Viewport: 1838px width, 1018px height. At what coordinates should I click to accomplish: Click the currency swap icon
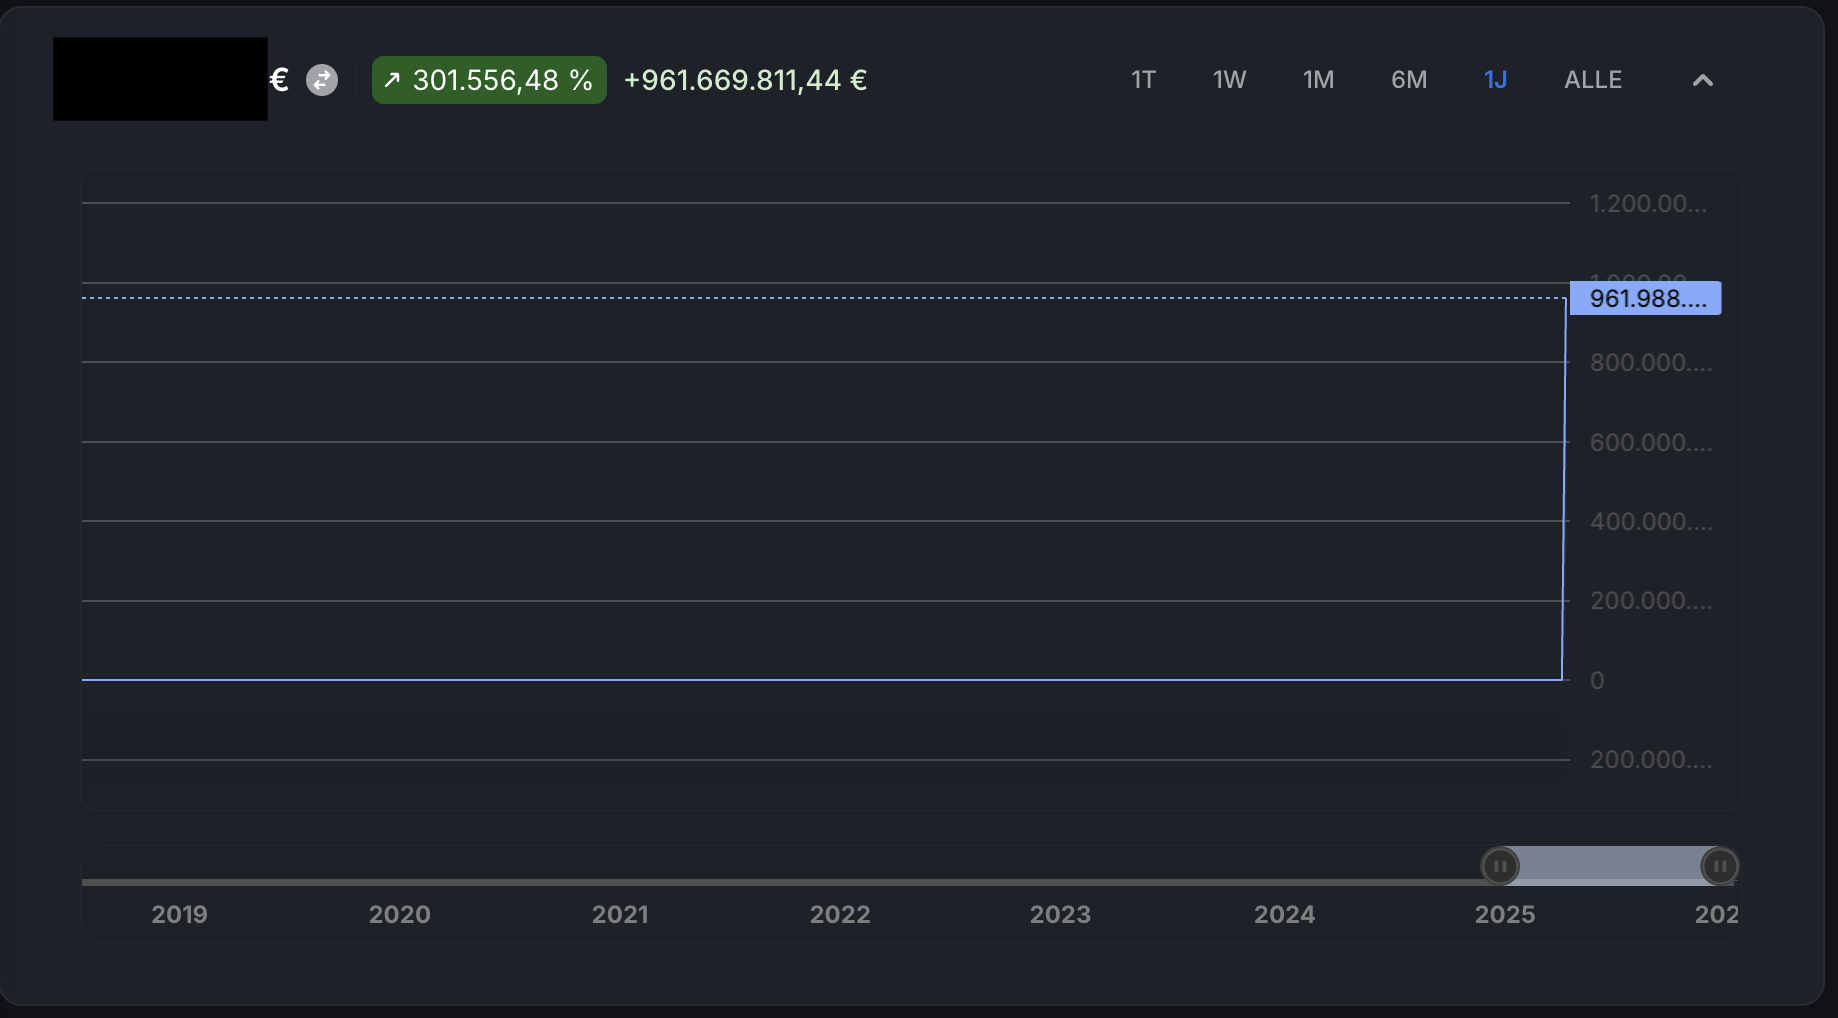coord(322,80)
